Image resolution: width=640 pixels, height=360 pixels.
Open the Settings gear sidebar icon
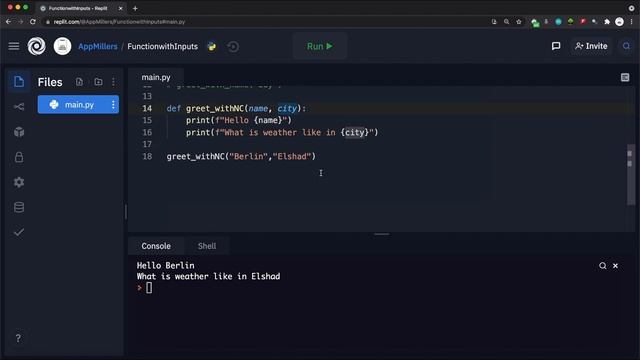click(19, 182)
